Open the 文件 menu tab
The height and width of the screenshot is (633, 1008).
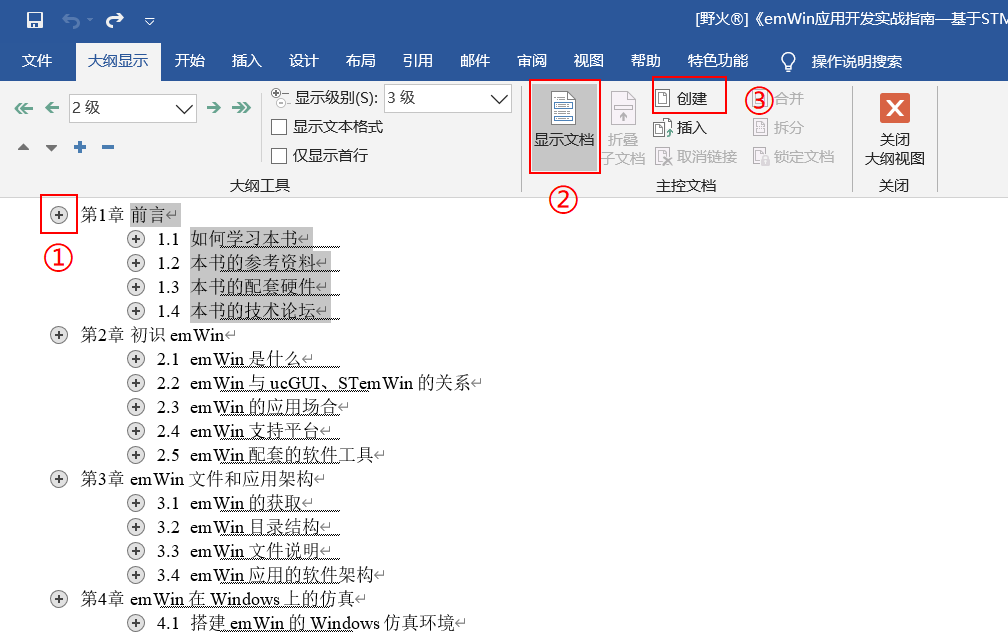(37, 61)
